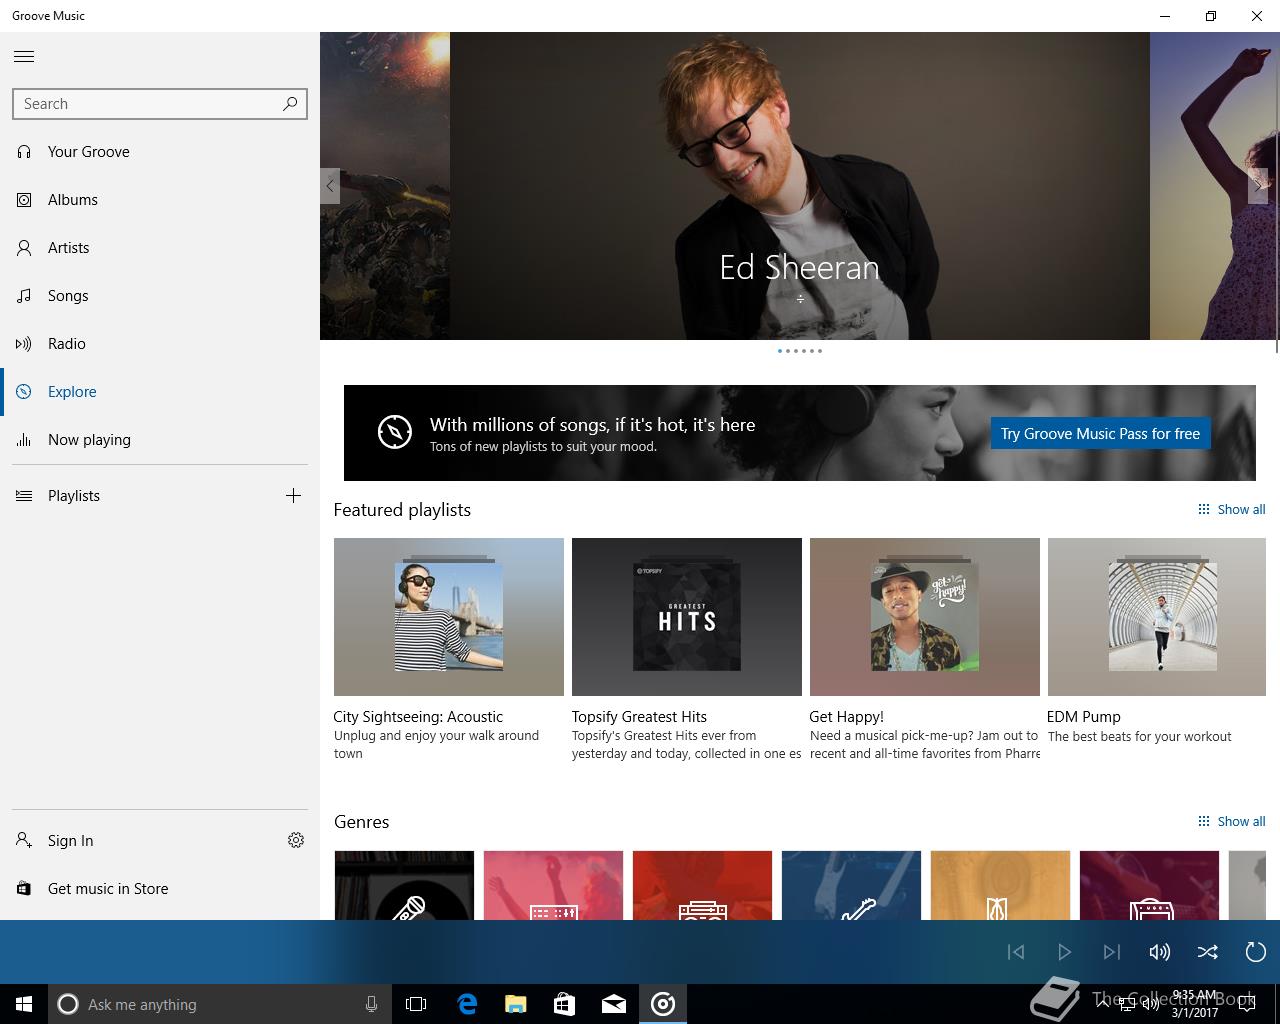Open Now playing view
The height and width of the screenshot is (1024, 1280).
coord(160,440)
